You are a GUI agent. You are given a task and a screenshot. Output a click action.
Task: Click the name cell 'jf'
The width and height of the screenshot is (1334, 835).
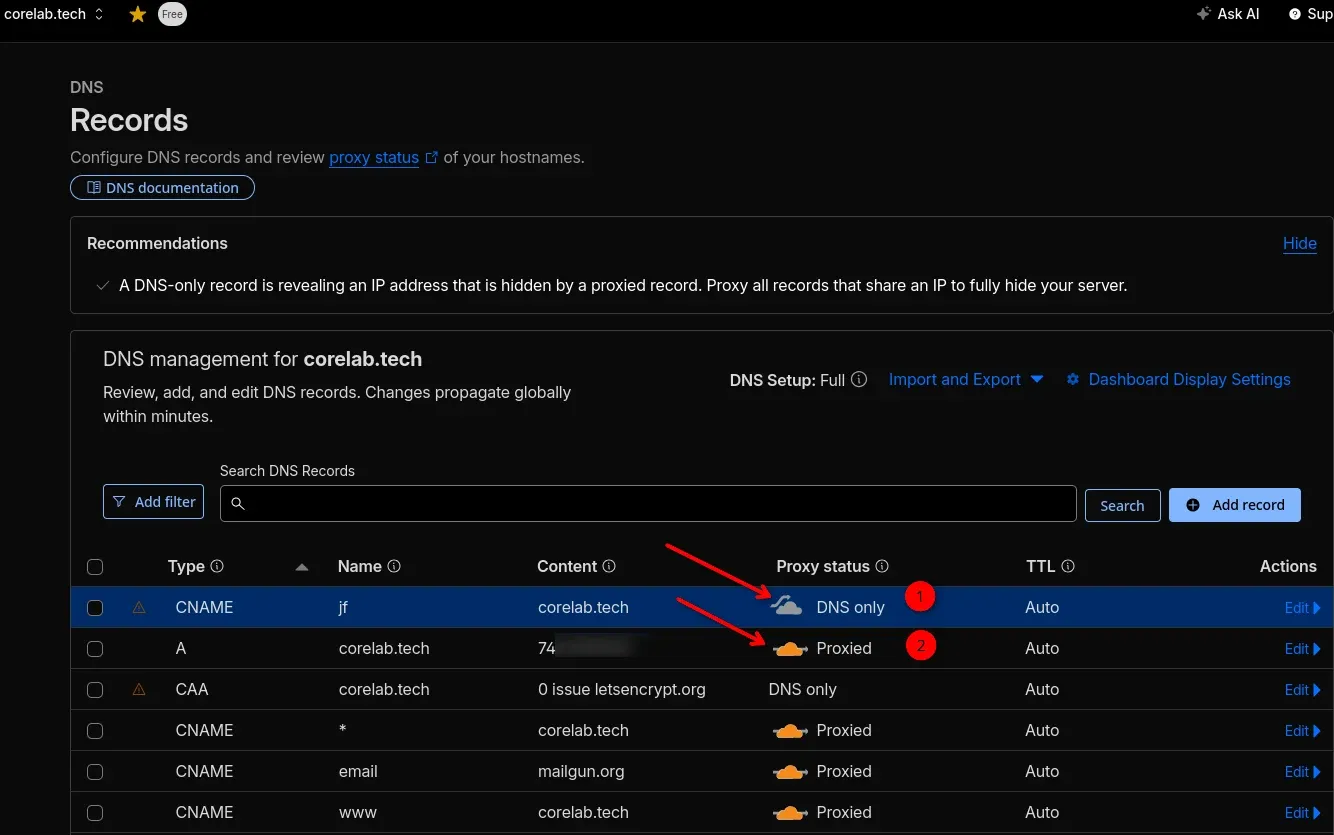(x=343, y=608)
